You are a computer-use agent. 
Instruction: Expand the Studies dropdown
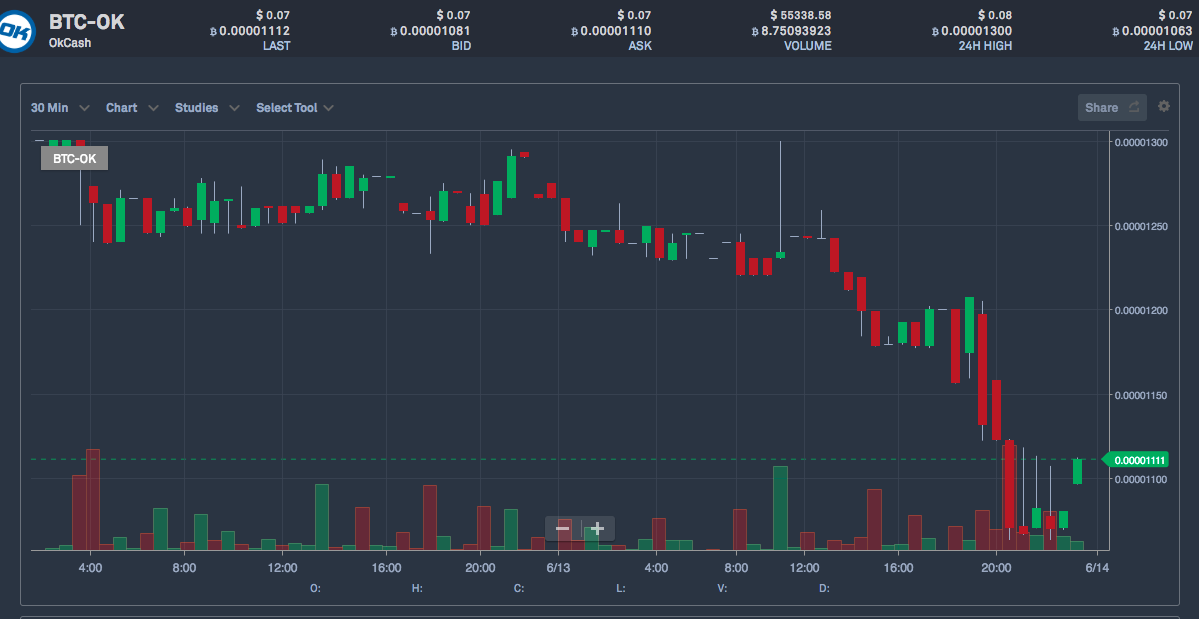tap(207, 108)
